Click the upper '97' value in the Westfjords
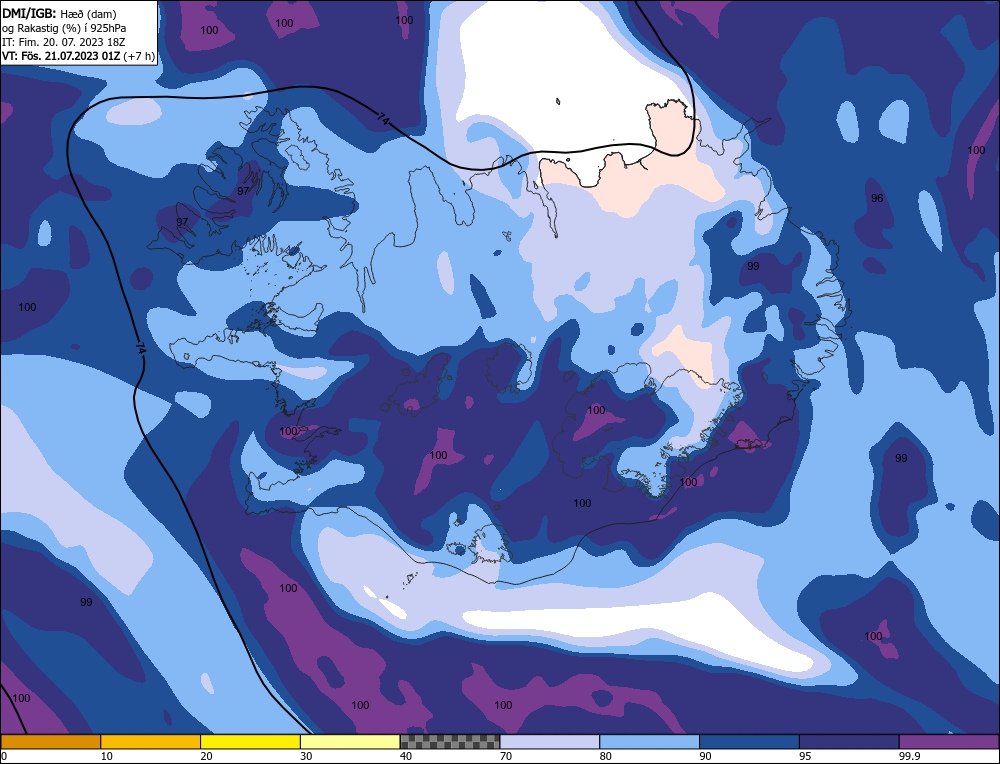 [x=243, y=191]
